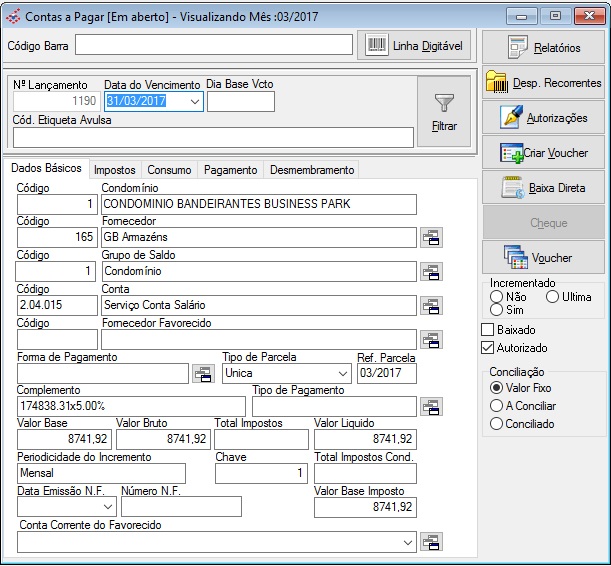Open the Tipo de Parcela dropdown
The width and height of the screenshot is (611, 566).
(x=341, y=373)
